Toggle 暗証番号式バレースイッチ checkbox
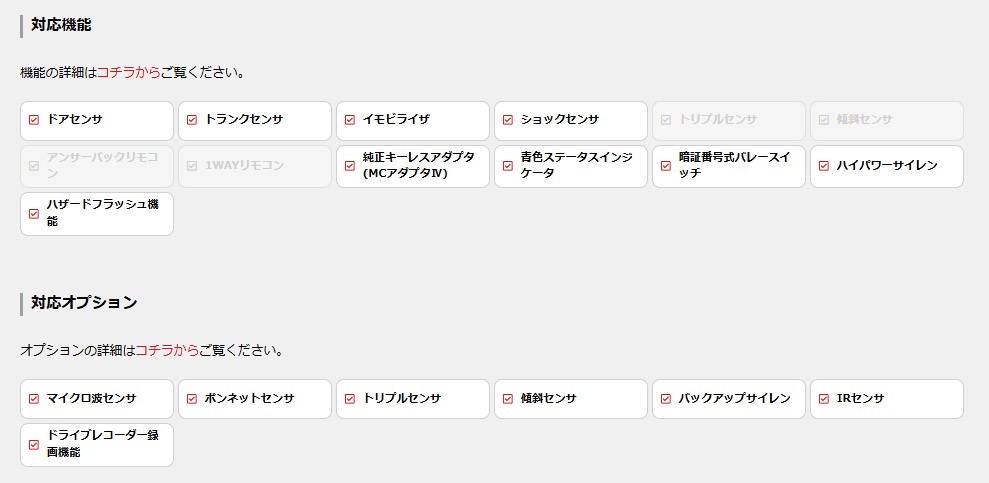The image size is (989, 483). (x=666, y=166)
